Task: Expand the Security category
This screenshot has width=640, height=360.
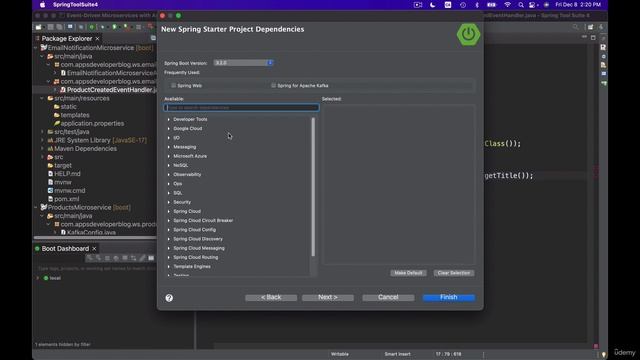Action: click(x=169, y=202)
